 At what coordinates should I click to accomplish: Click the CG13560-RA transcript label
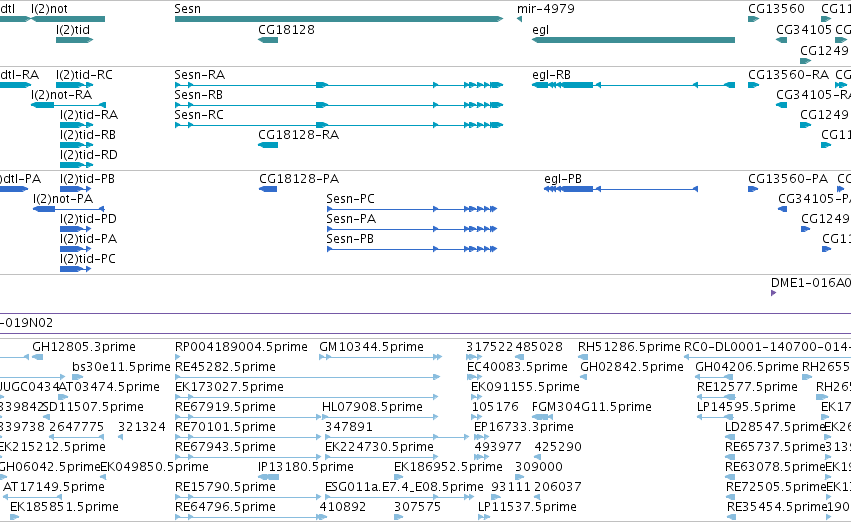tap(789, 74)
